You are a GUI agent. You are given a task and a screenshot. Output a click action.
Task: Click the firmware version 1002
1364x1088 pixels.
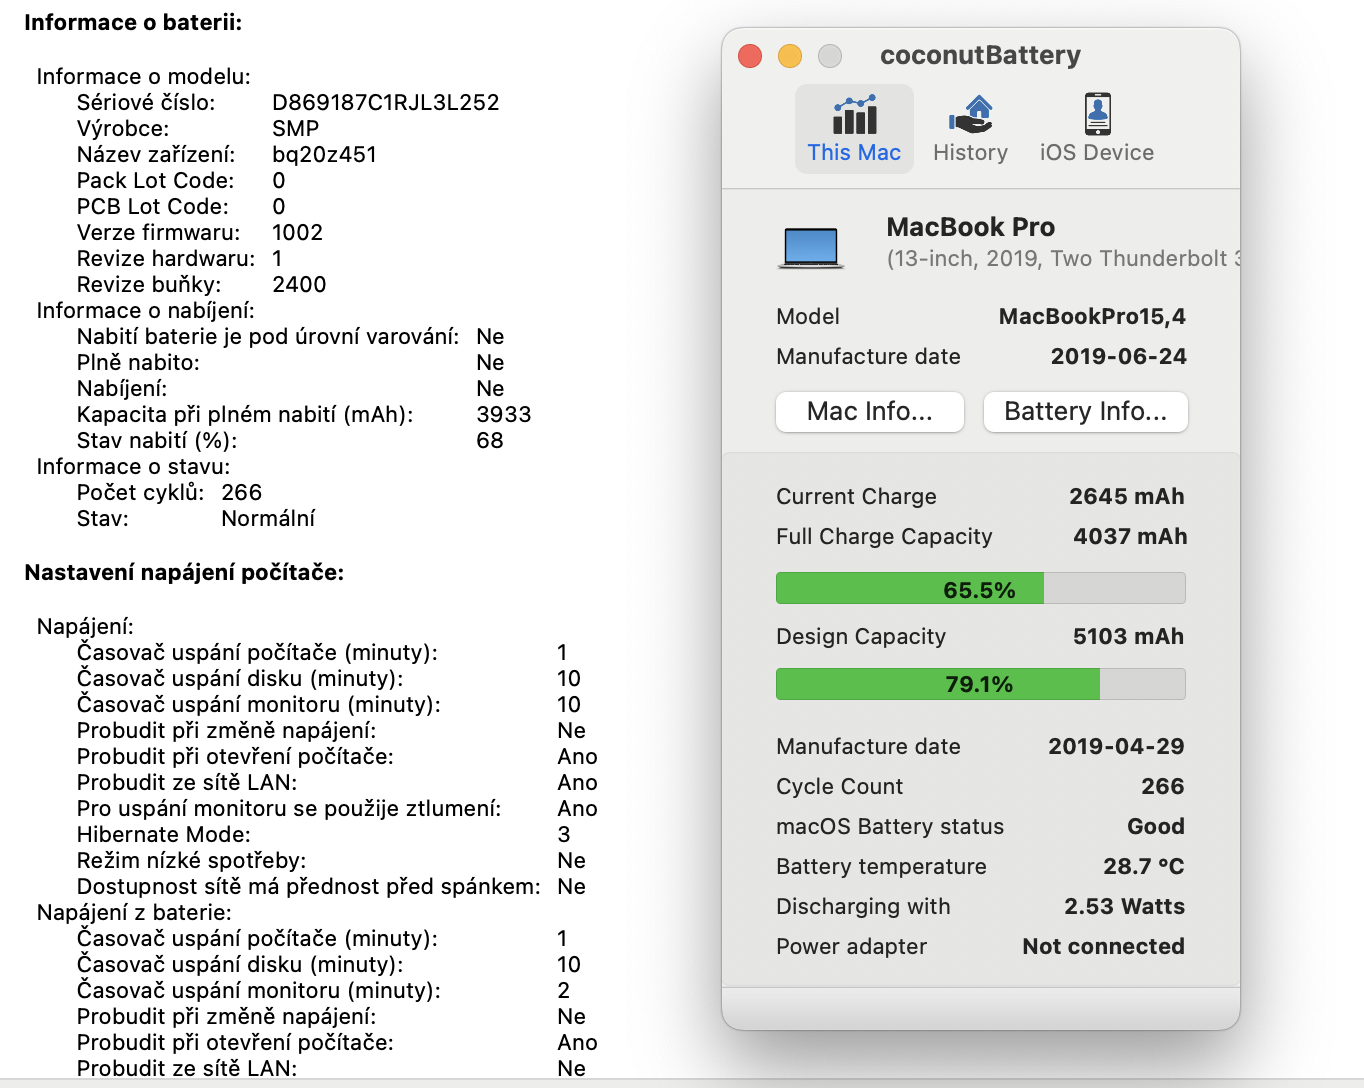point(297,233)
